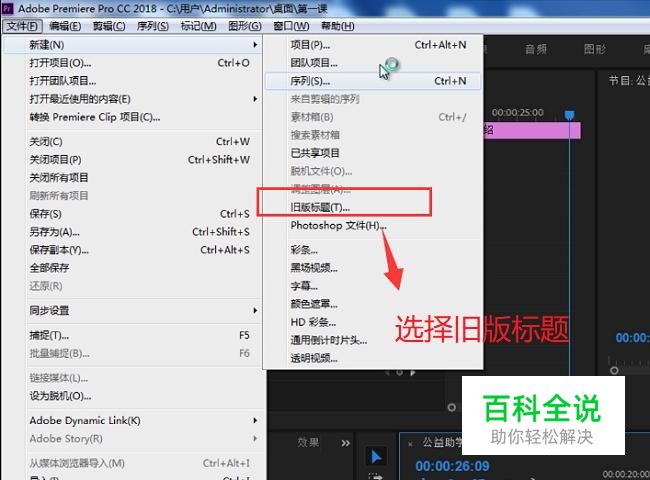Select 透明视频... entry
This screenshot has width=650, height=480.
pos(373,358)
